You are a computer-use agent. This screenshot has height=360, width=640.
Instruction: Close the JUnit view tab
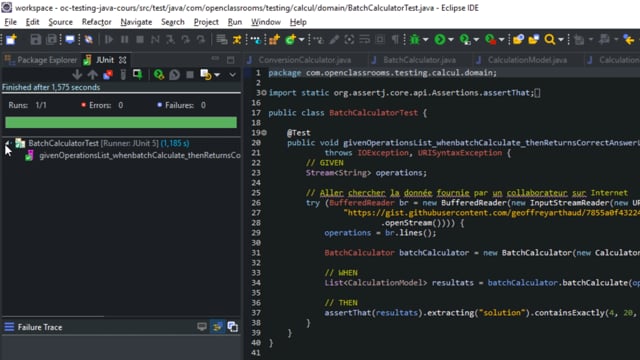tap(122, 60)
